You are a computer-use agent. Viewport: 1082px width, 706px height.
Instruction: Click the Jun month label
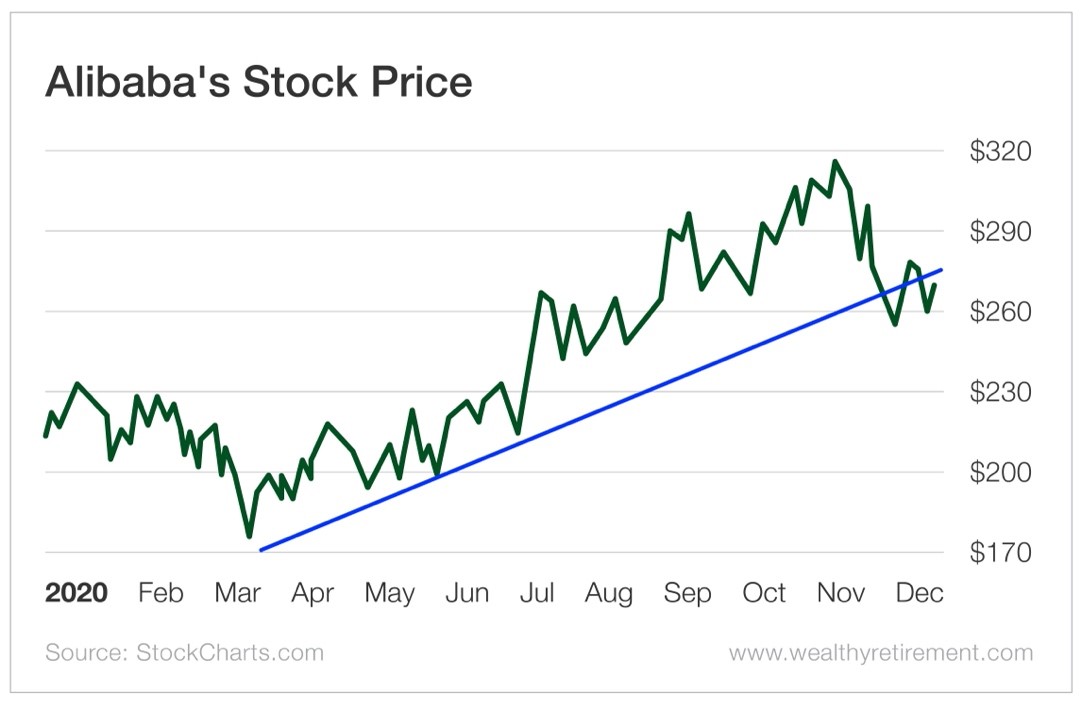point(466,593)
